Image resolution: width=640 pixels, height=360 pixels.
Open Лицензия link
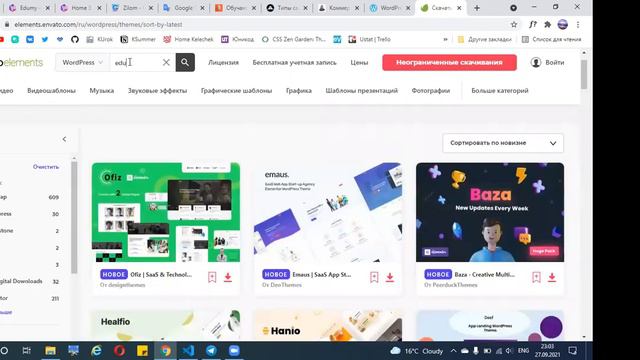point(223,62)
